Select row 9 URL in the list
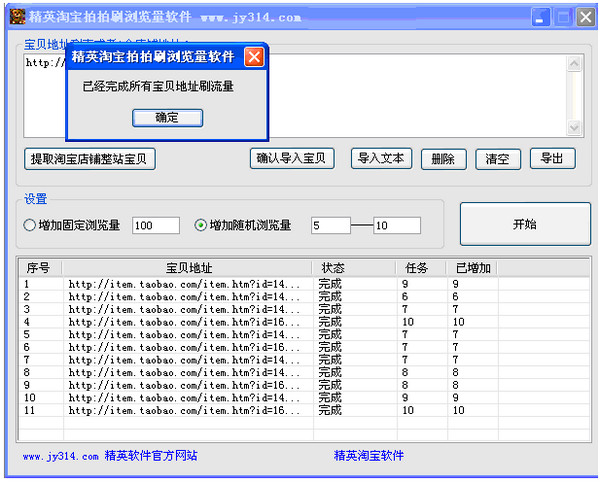 (x=184, y=385)
